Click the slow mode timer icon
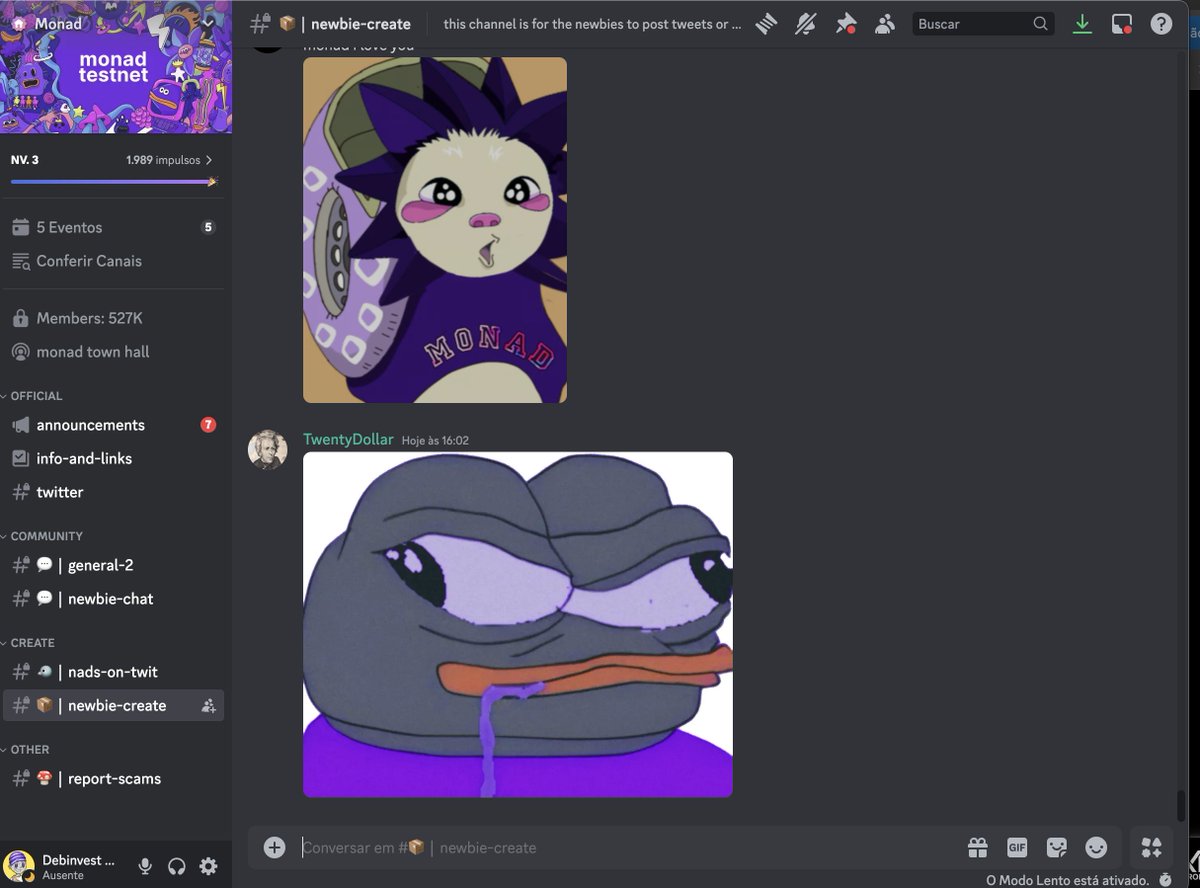Screen dimensions: 1200x888 (x=1165, y=880)
